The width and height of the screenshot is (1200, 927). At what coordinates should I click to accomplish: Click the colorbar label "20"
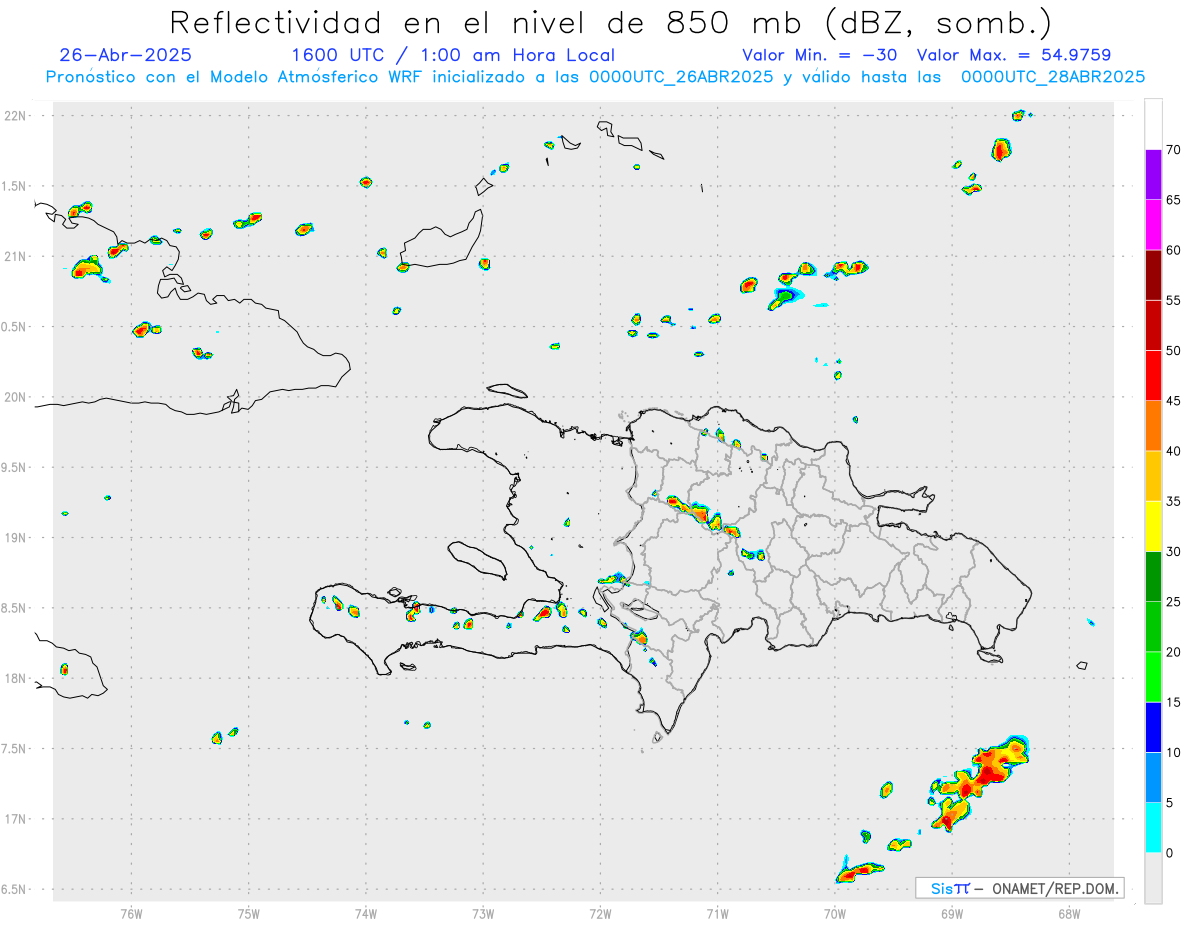coord(1173,652)
